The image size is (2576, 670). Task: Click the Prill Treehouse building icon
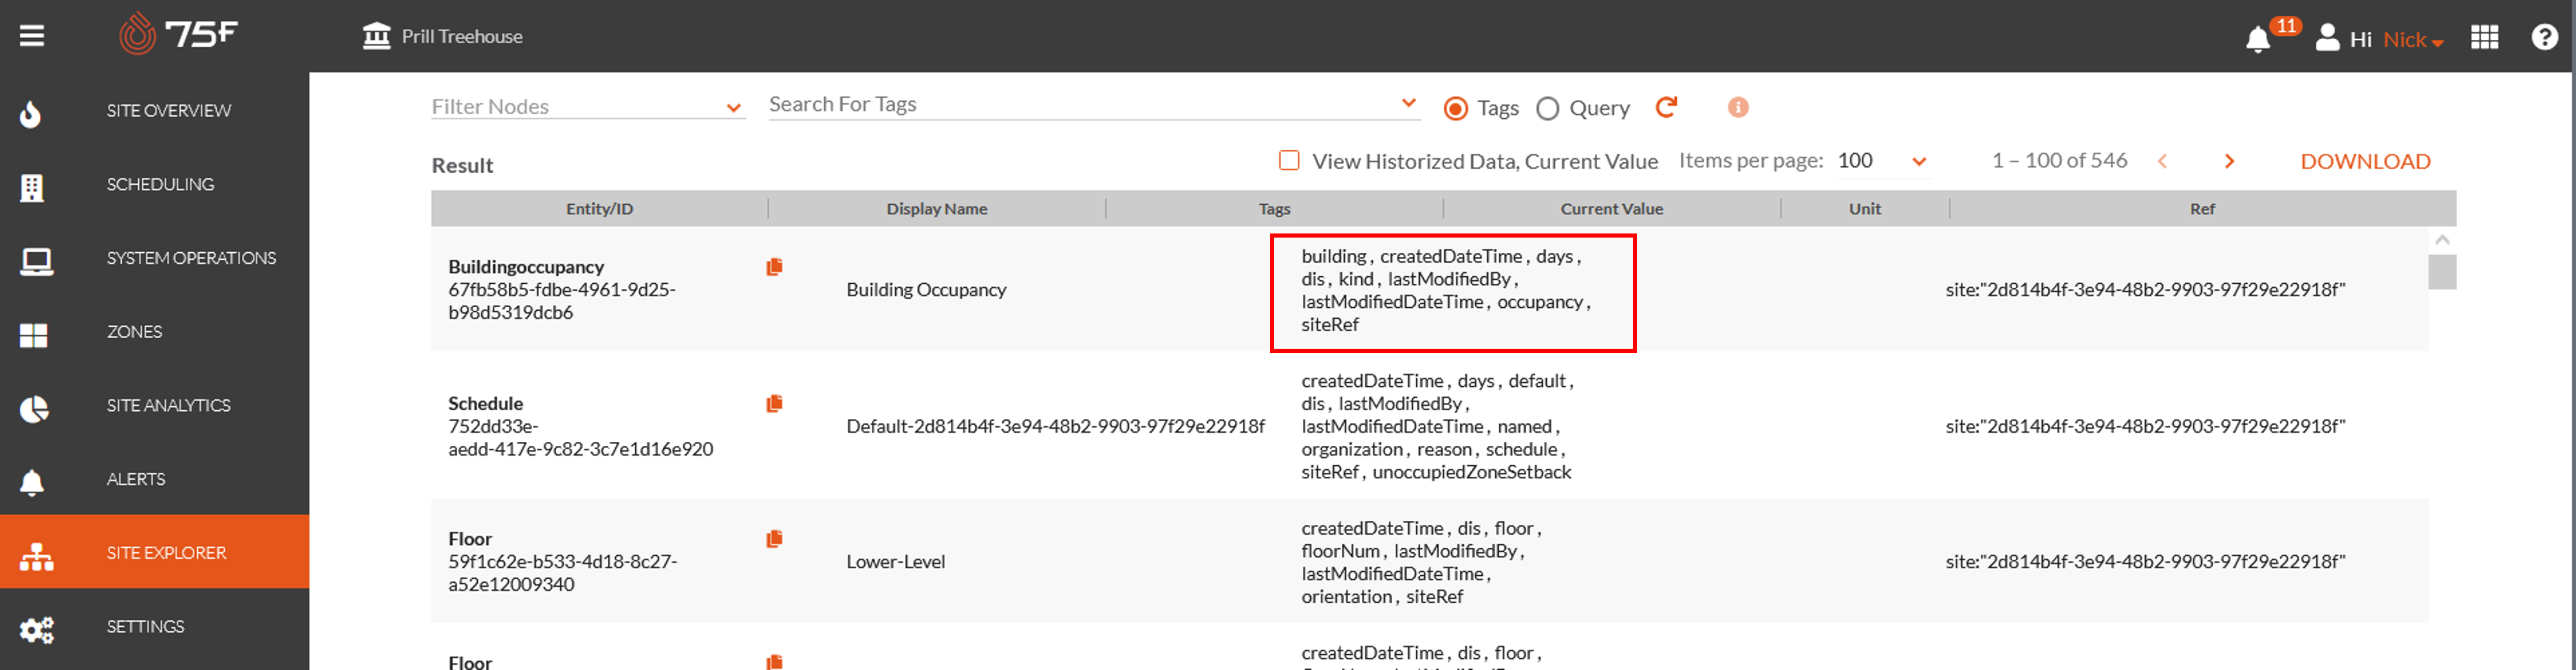point(376,36)
